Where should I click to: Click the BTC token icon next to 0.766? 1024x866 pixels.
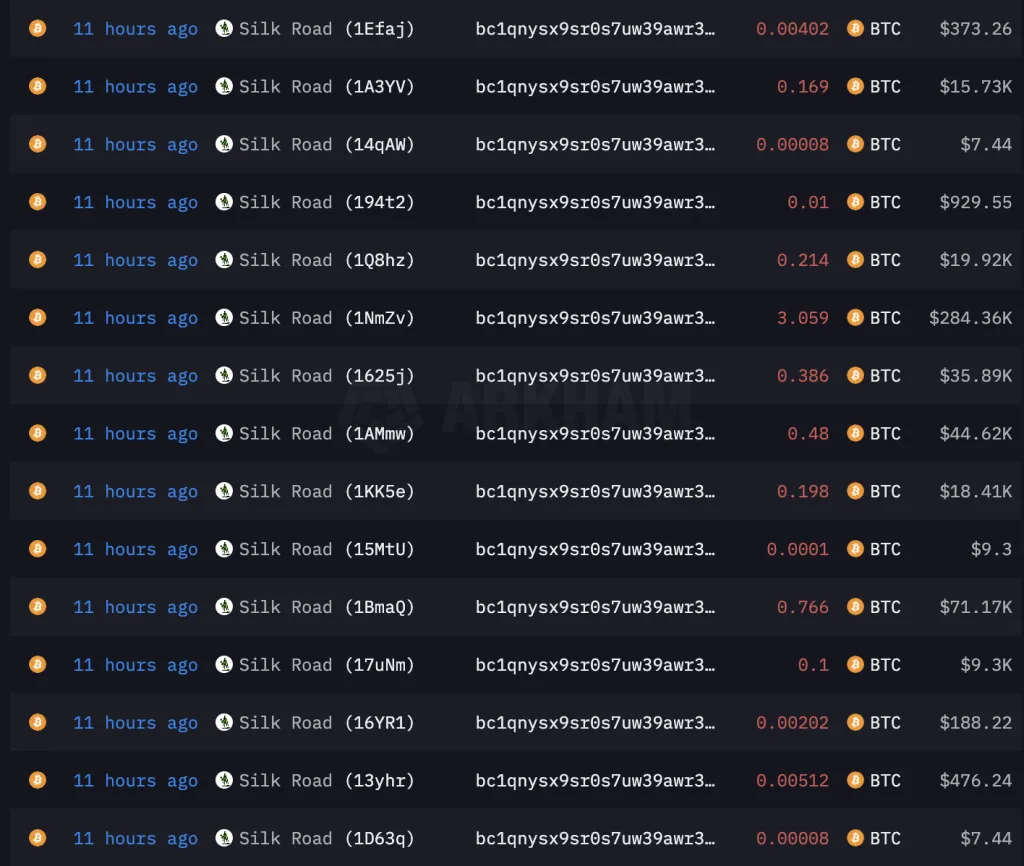(855, 607)
